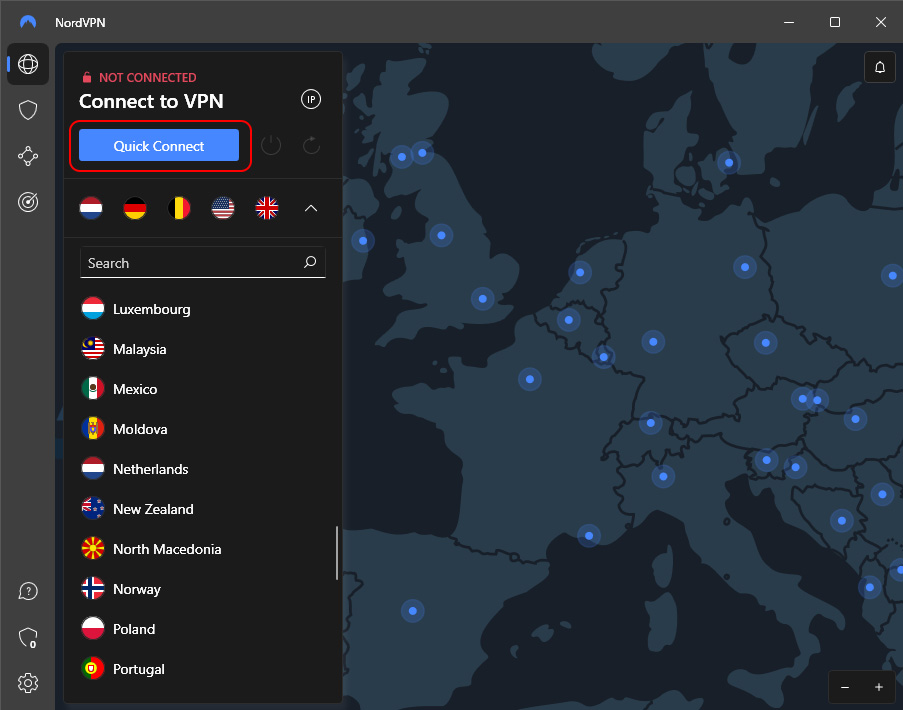Zoom out the map with minus button
Image resolution: width=903 pixels, height=710 pixels.
845,687
